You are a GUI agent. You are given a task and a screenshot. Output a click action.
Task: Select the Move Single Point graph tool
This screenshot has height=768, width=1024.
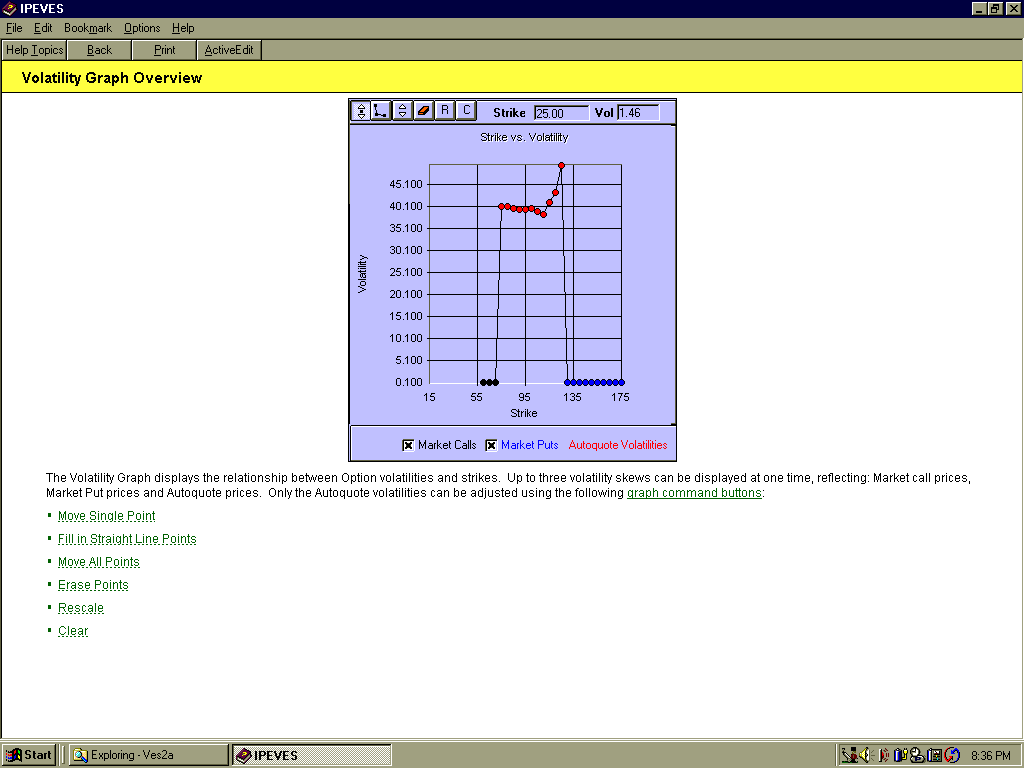361,110
